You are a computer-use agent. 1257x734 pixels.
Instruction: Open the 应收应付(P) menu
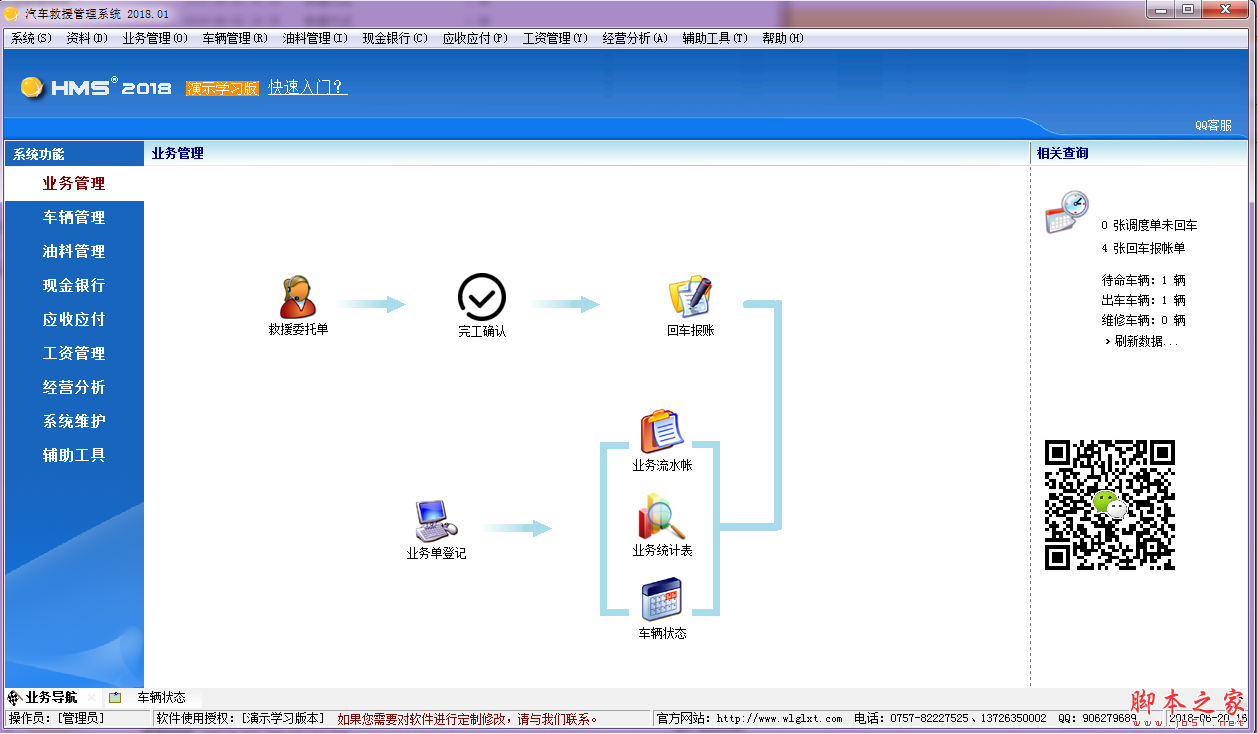click(x=474, y=37)
